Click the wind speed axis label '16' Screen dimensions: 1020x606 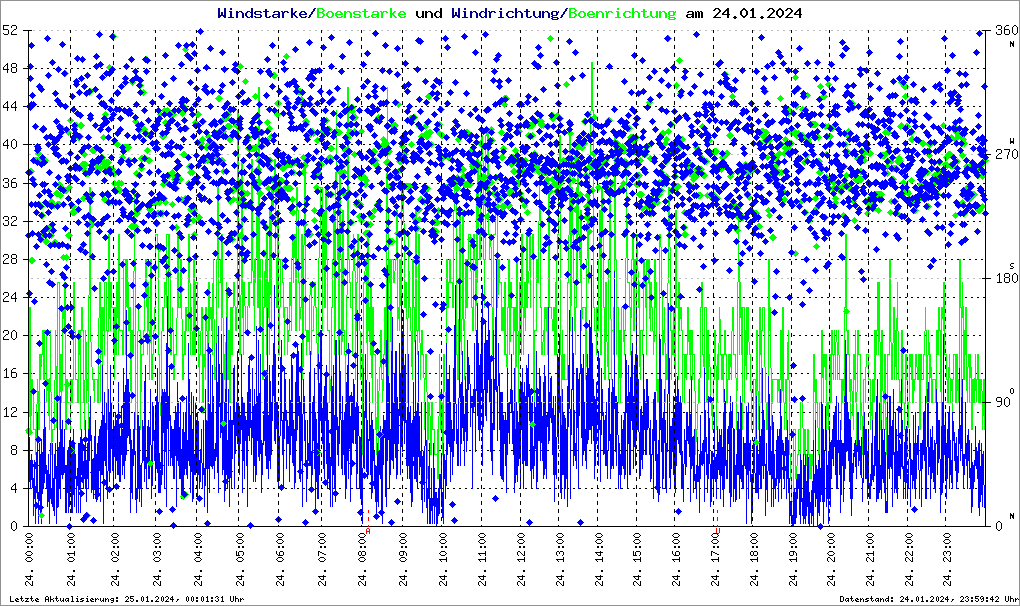(x=10, y=374)
